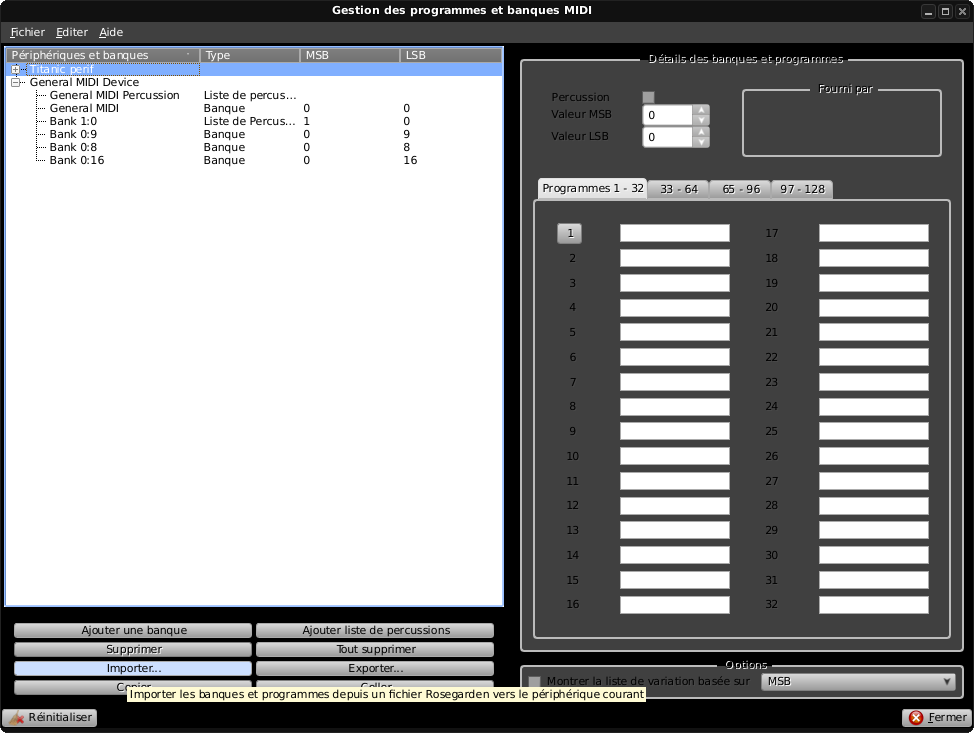The height and width of the screenshot is (733, 974).
Task: Open the MSB variation dropdown
Action: 858,681
